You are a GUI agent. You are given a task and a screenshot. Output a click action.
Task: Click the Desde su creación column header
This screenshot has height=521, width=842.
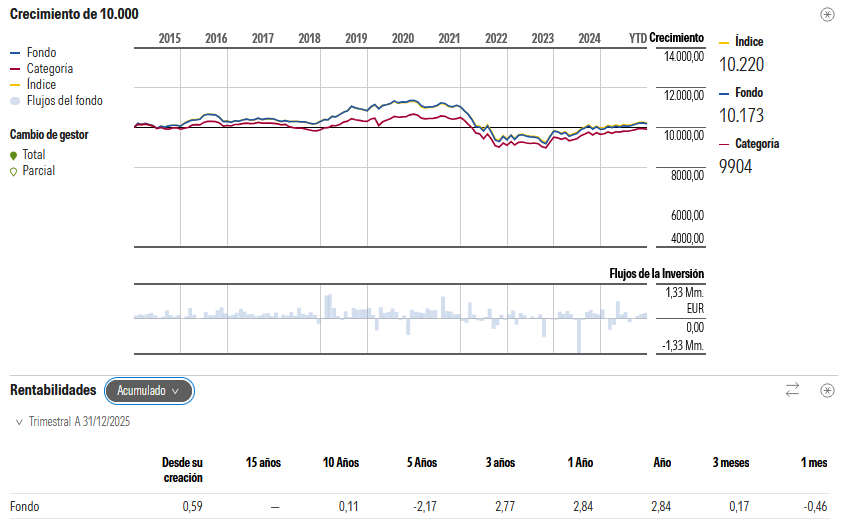(182, 470)
